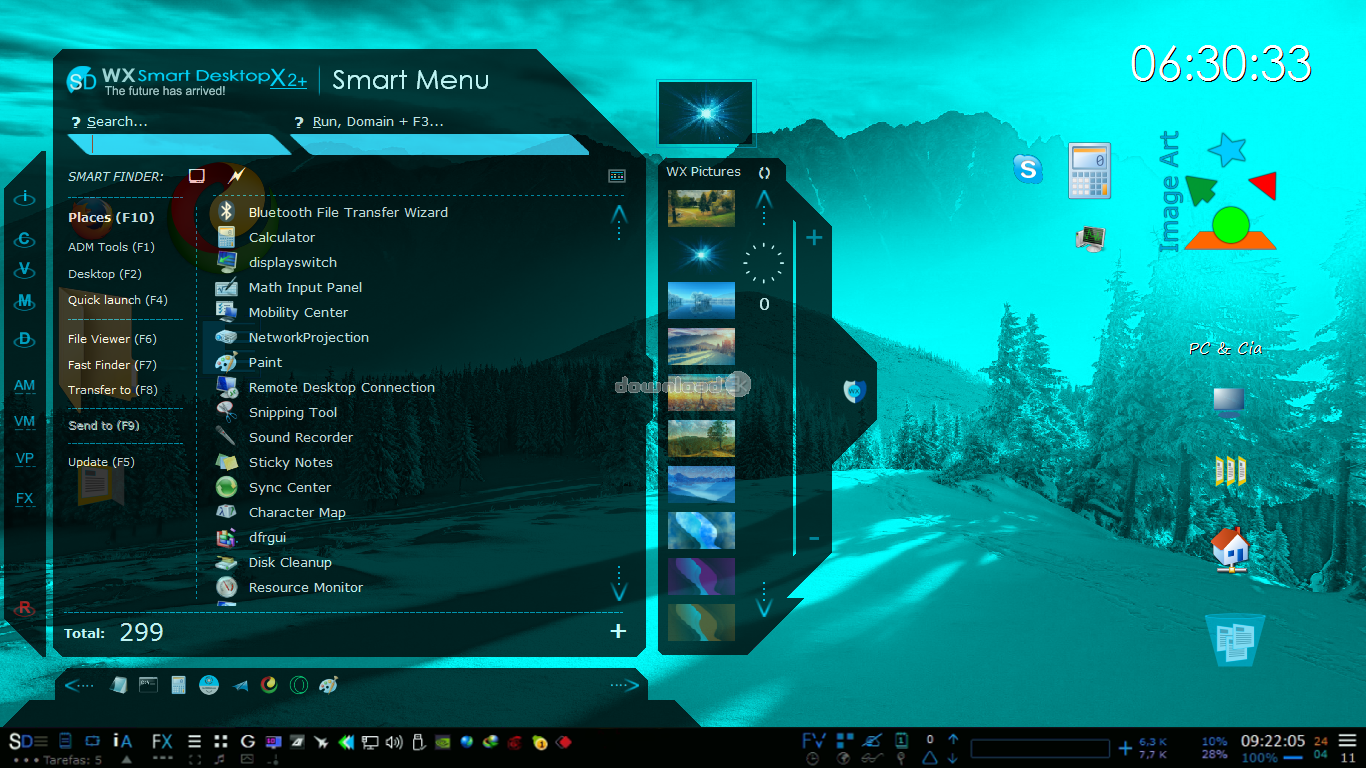Image resolution: width=1366 pixels, height=768 pixels.
Task: Refresh WX Pictures with cycle icon
Action: tap(765, 172)
